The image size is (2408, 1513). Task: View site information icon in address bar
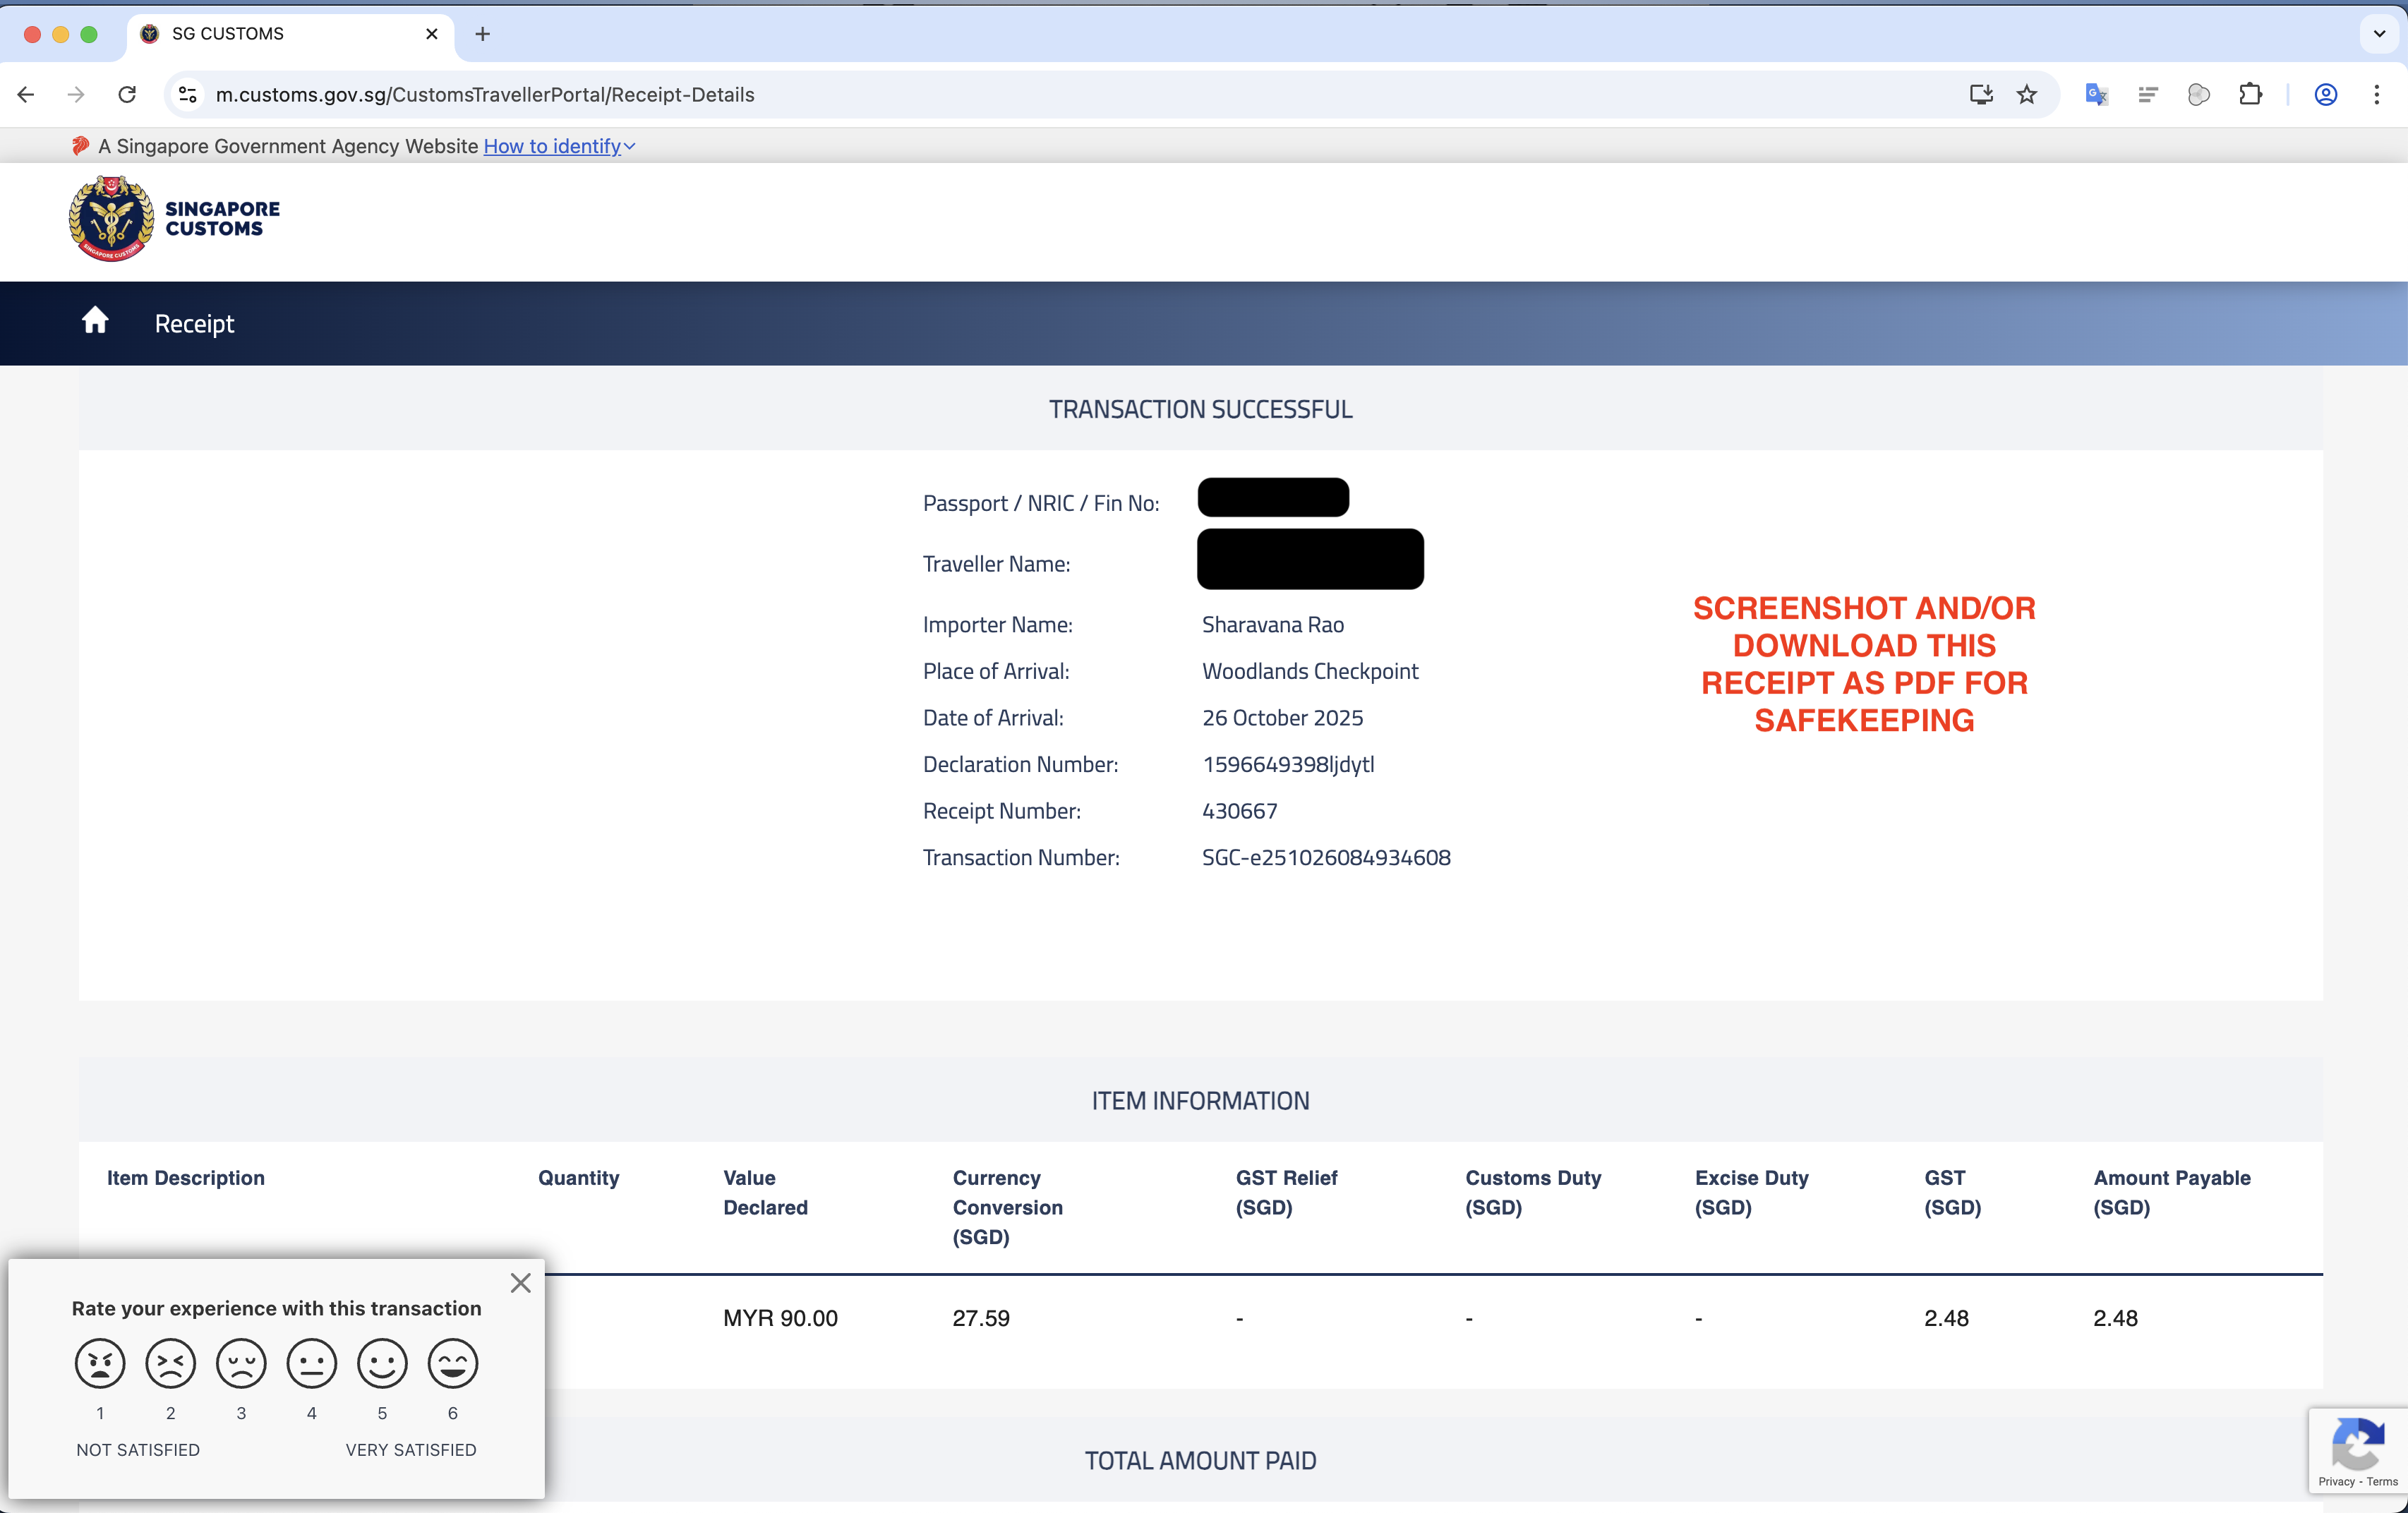click(x=186, y=94)
